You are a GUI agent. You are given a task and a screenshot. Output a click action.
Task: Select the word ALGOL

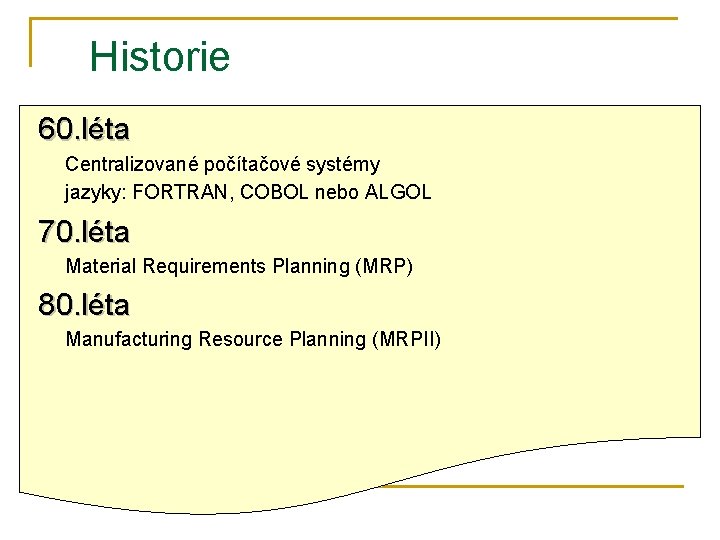[x=398, y=192]
